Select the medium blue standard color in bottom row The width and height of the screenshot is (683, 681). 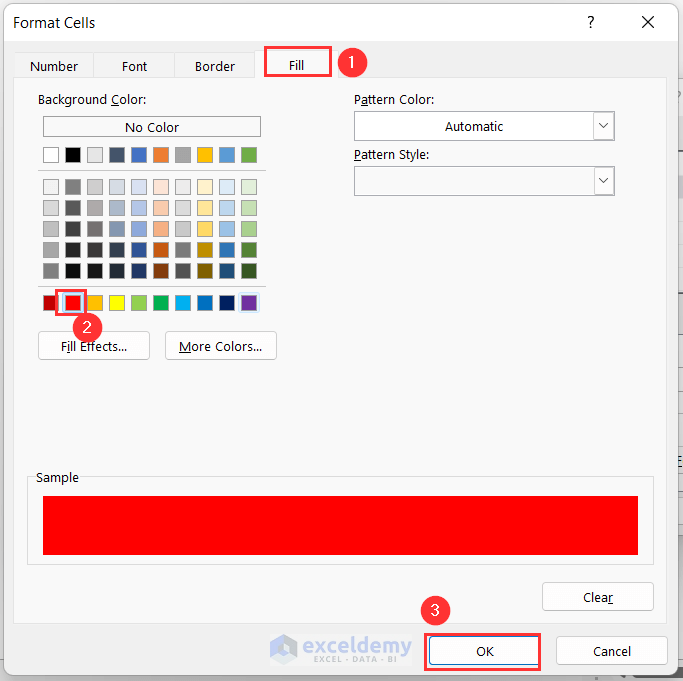point(205,302)
